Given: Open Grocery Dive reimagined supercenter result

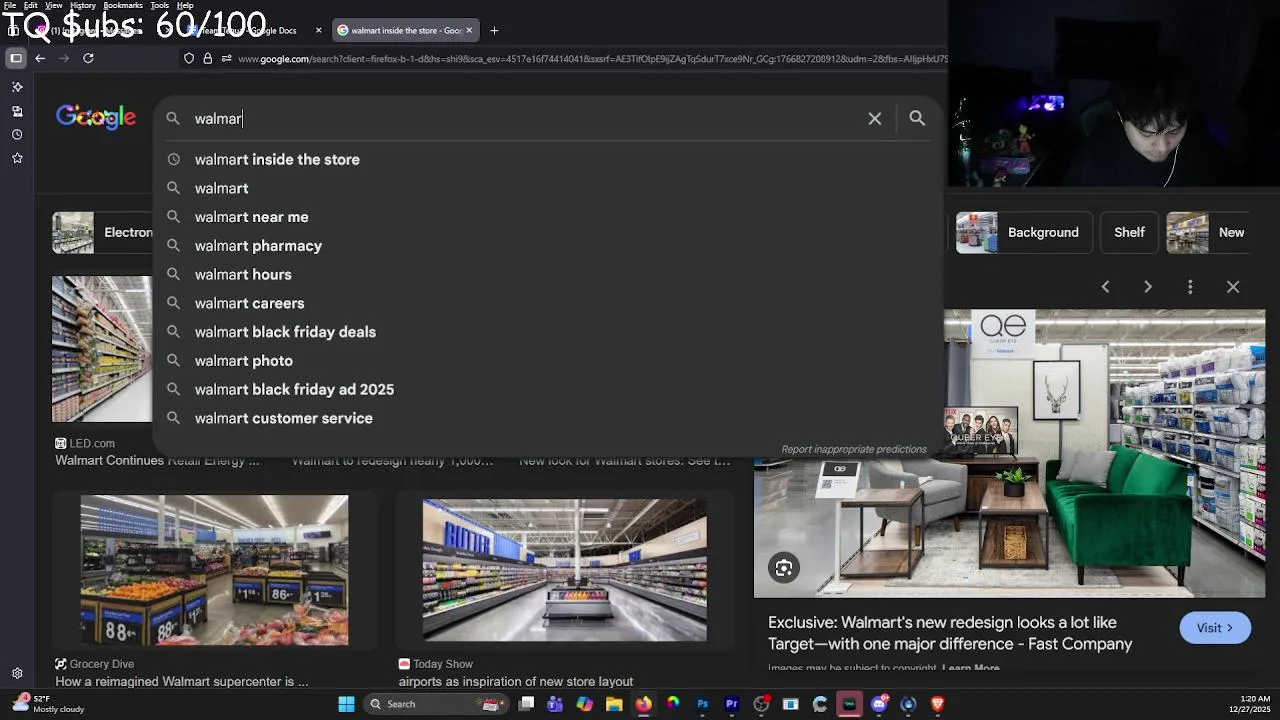Looking at the screenshot, I should click(181, 681).
